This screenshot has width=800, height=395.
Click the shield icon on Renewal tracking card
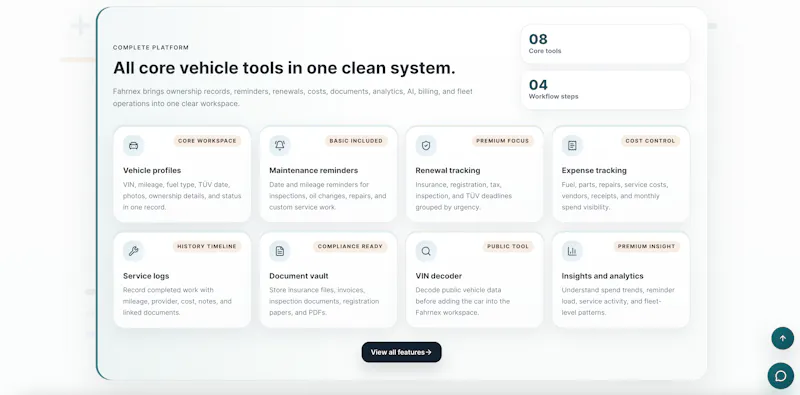(x=426, y=145)
